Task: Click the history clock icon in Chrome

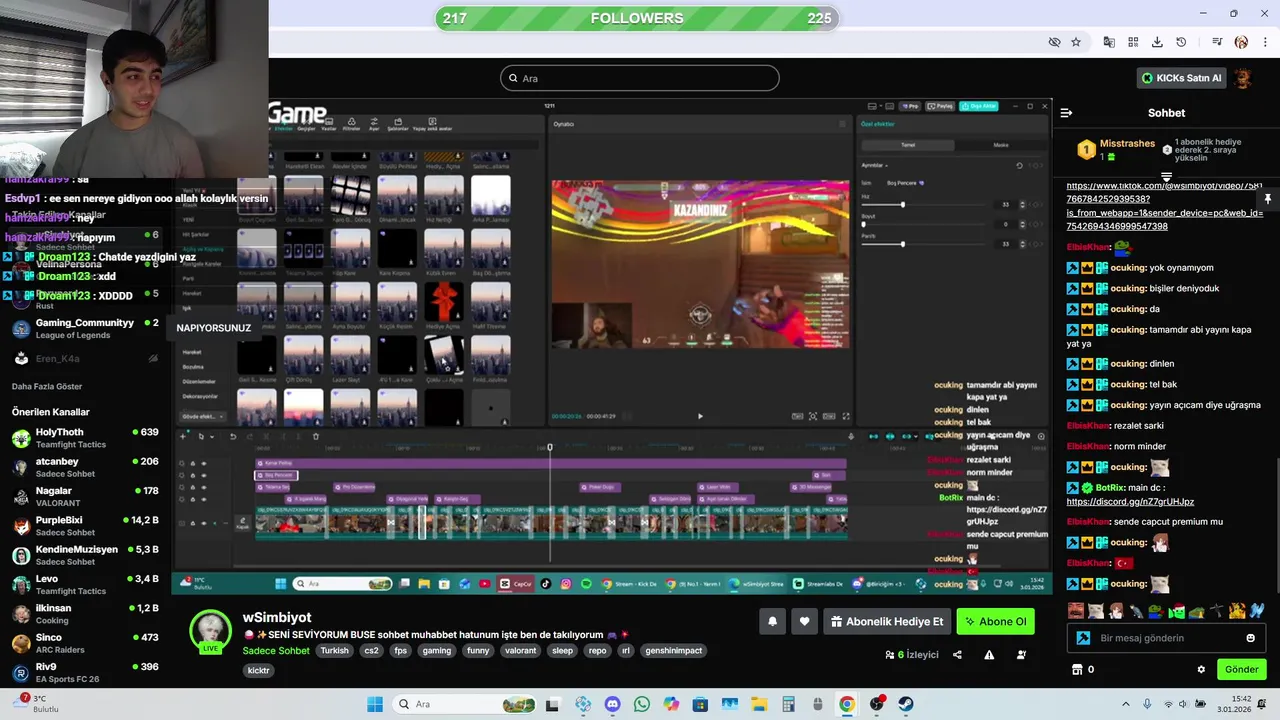Action: (1181, 42)
